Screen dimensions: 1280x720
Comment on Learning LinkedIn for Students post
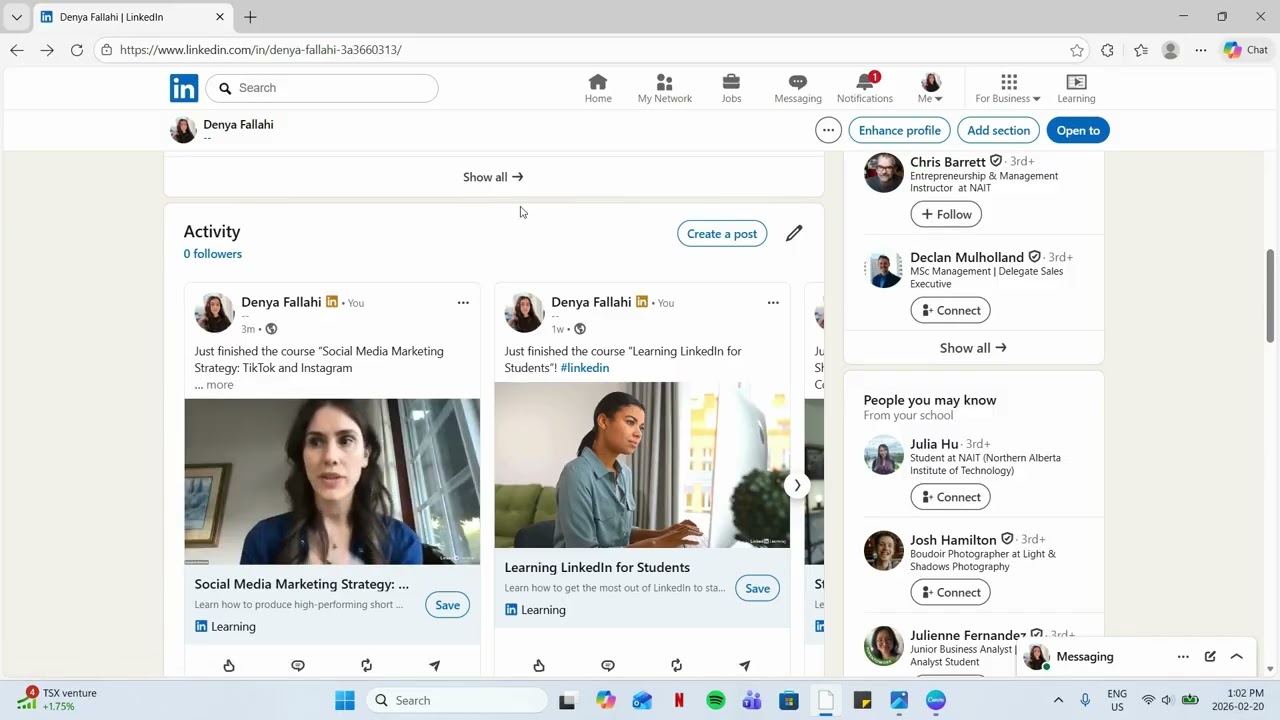pyautogui.click(x=608, y=665)
